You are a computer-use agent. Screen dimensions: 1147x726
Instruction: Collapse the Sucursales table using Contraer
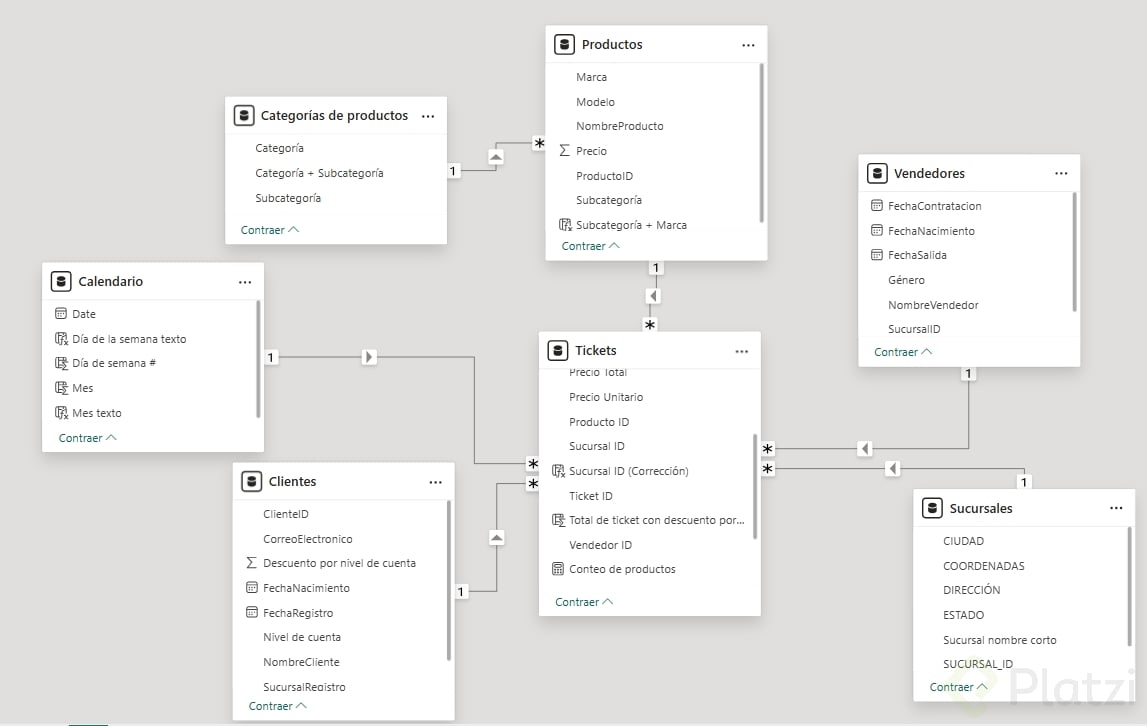pos(958,687)
